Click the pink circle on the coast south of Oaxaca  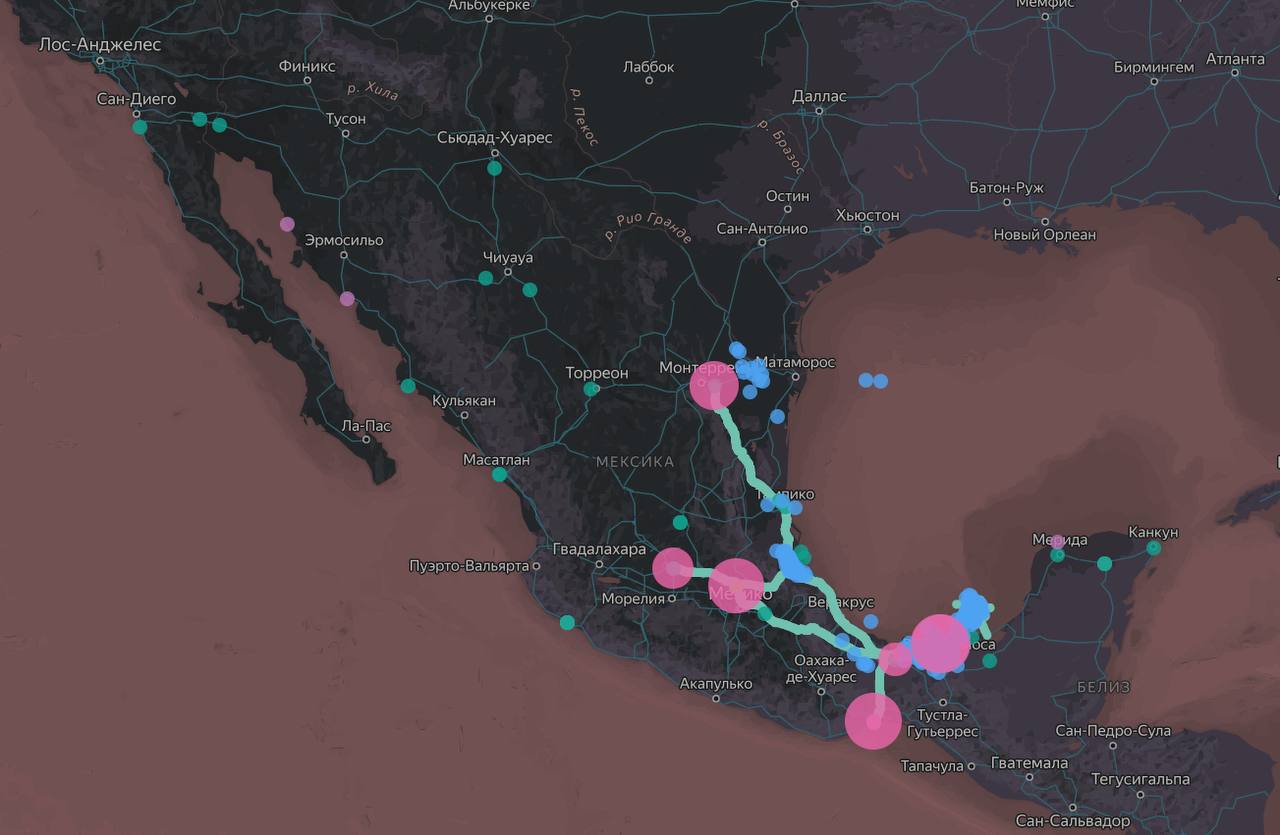click(873, 721)
